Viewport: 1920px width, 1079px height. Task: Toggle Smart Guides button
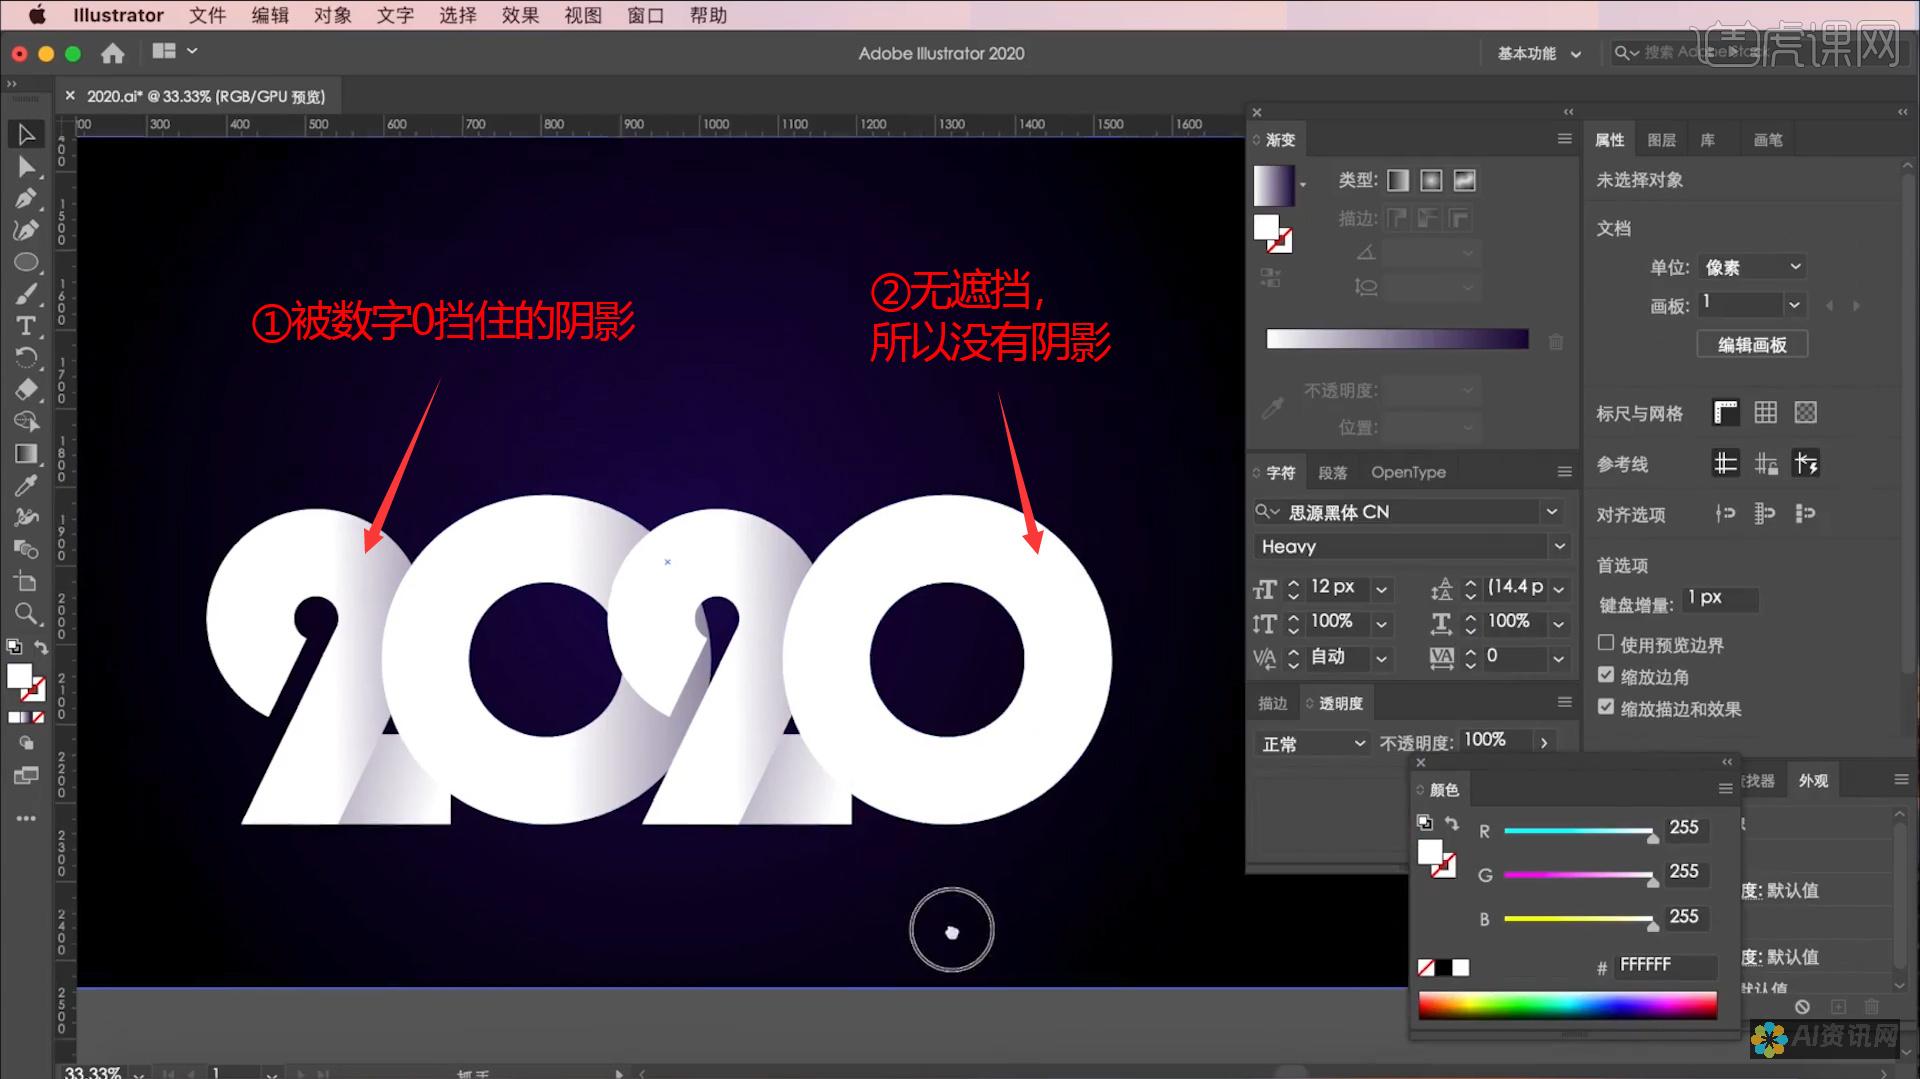(1806, 463)
